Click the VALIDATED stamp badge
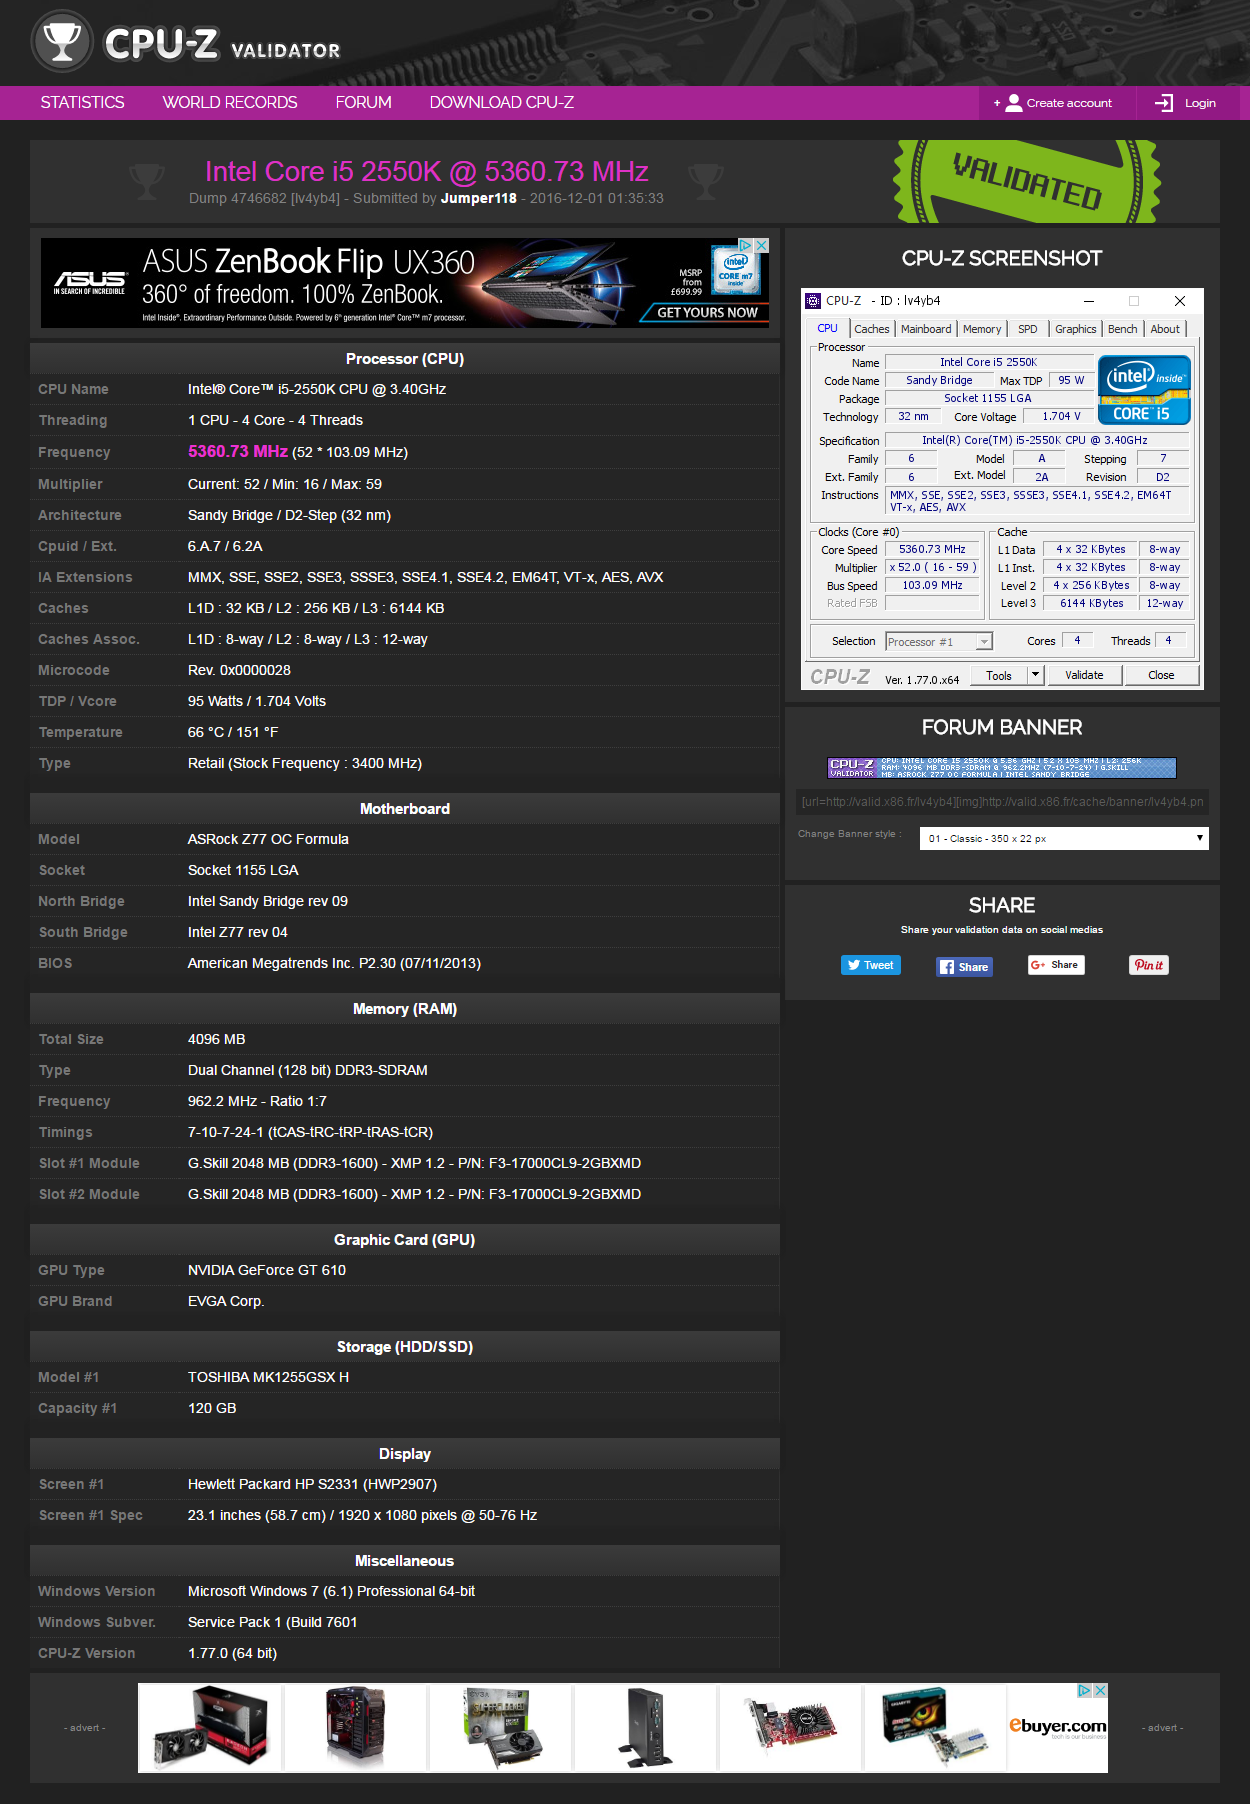The image size is (1250, 1804). click(x=1027, y=181)
